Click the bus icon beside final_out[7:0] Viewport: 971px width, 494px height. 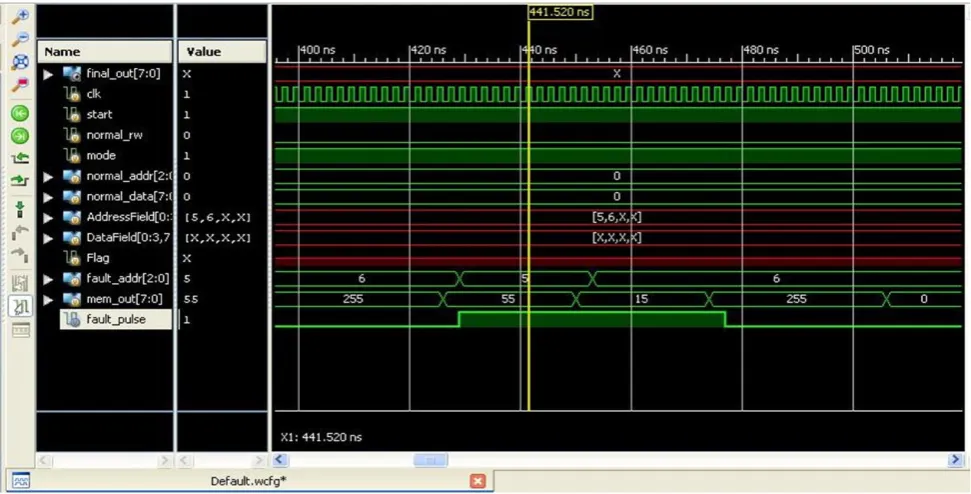72,74
